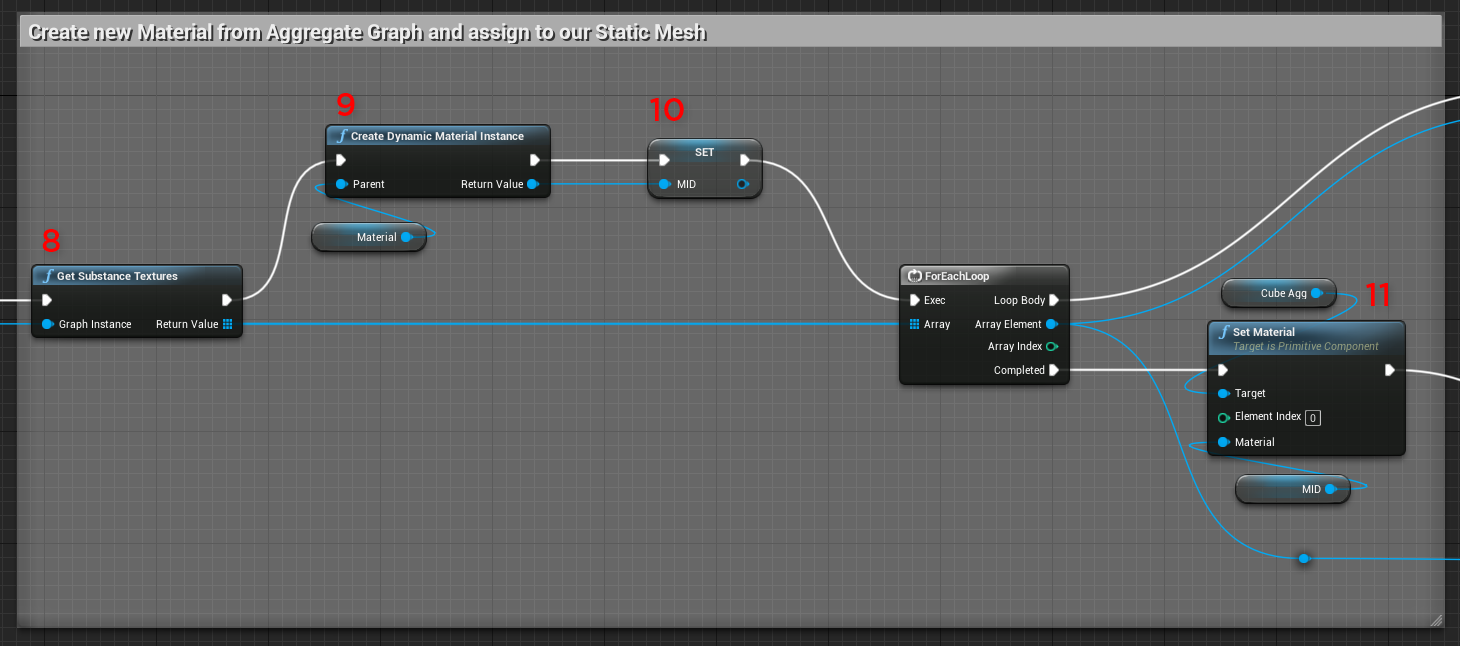Click the Array grid pin on ForEachLoop
Image resolution: width=1460 pixels, height=646 pixels.
[x=915, y=324]
